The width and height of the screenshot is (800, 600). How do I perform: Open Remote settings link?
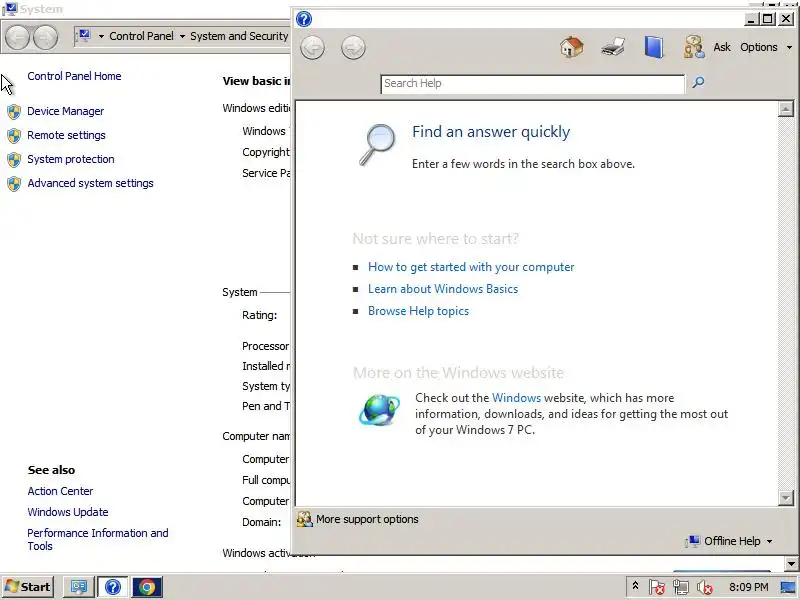[x=66, y=135]
